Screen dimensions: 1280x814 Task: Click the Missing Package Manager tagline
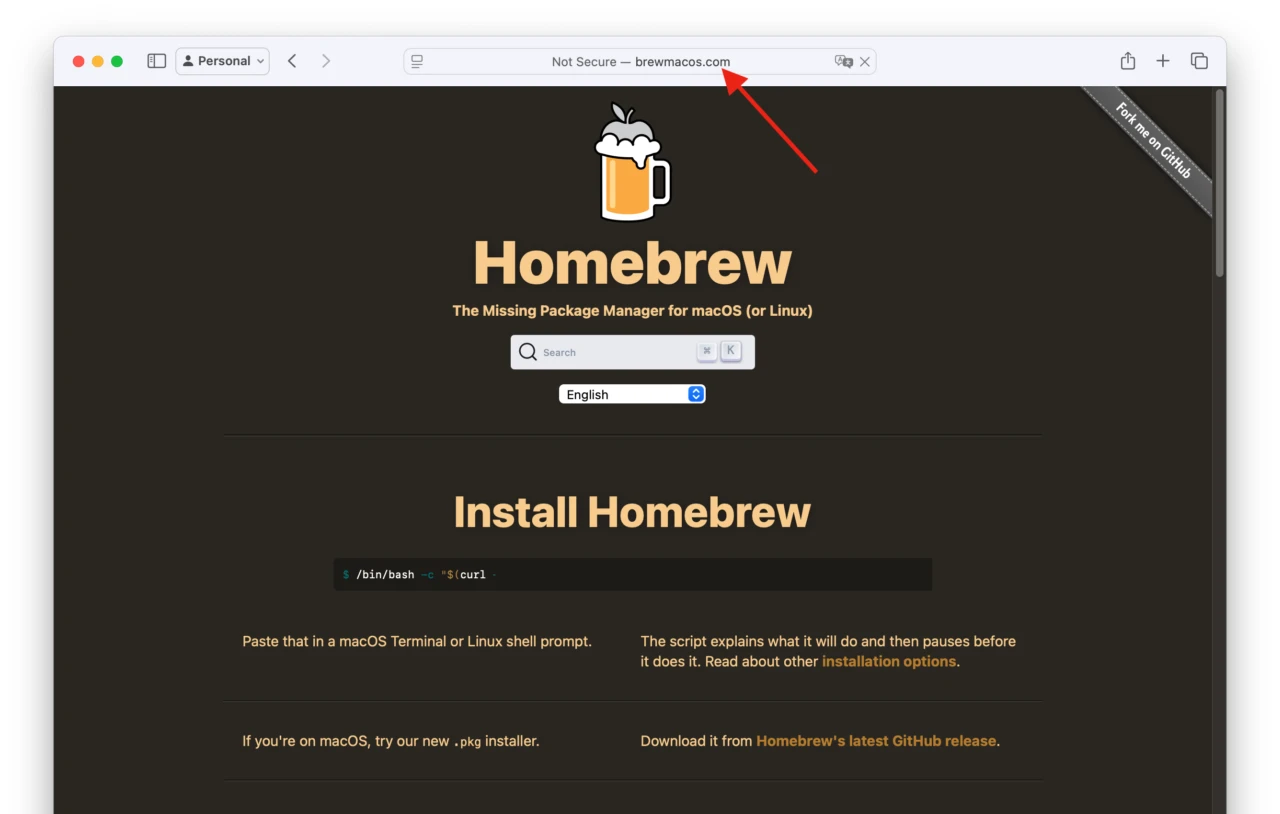(x=632, y=311)
